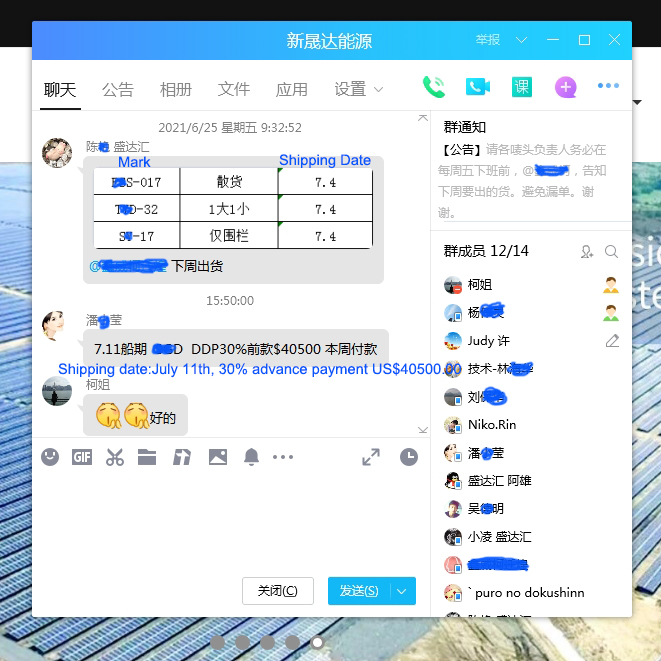The width and height of the screenshot is (661, 661).
Task: Open the shipping table image in chat
Action: [x=233, y=208]
